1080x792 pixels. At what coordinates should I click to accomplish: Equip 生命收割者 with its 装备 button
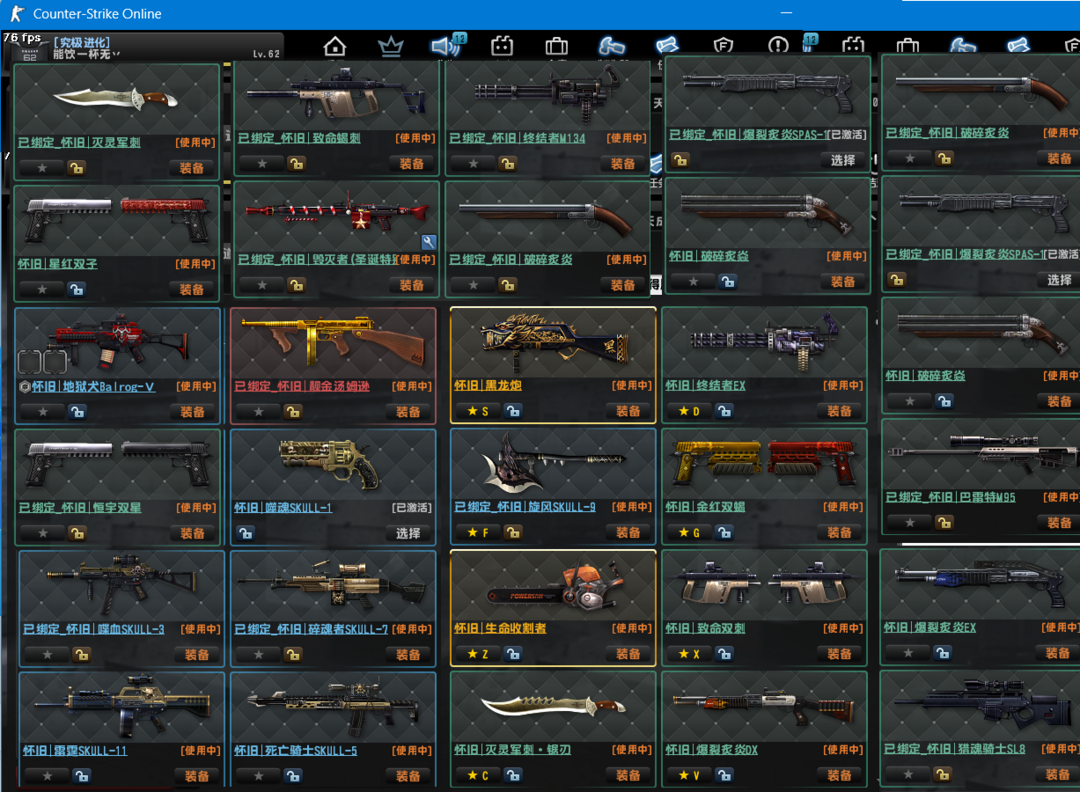tap(627, 654)
